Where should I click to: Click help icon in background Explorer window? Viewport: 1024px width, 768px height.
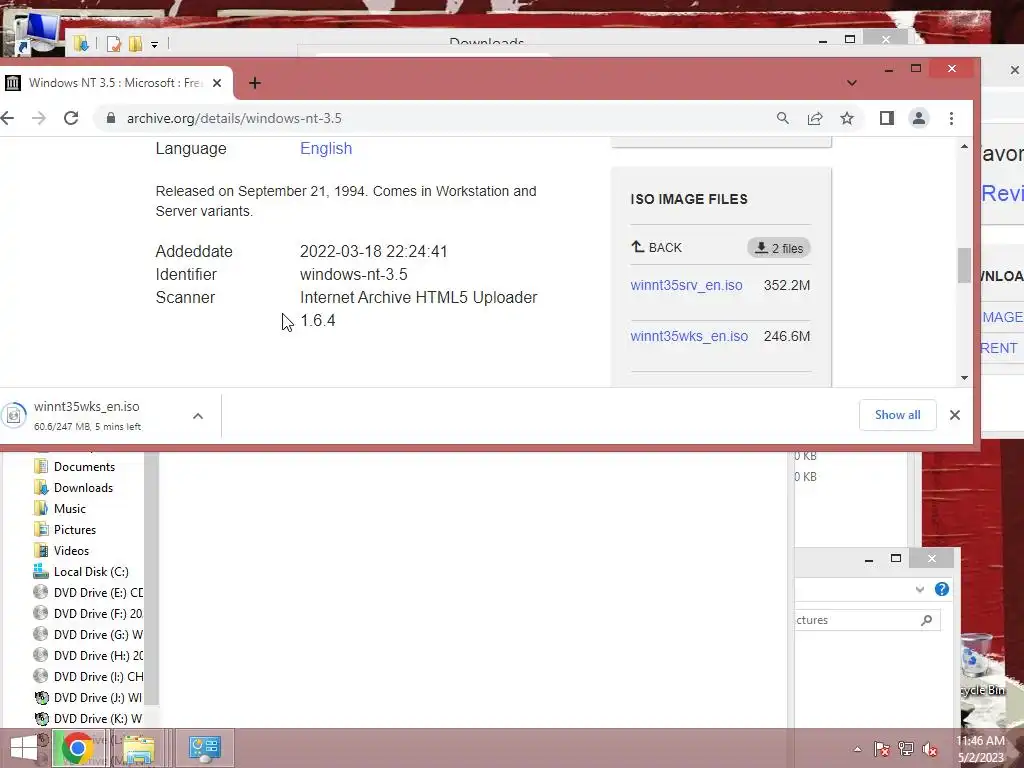[x=942, y=589]
